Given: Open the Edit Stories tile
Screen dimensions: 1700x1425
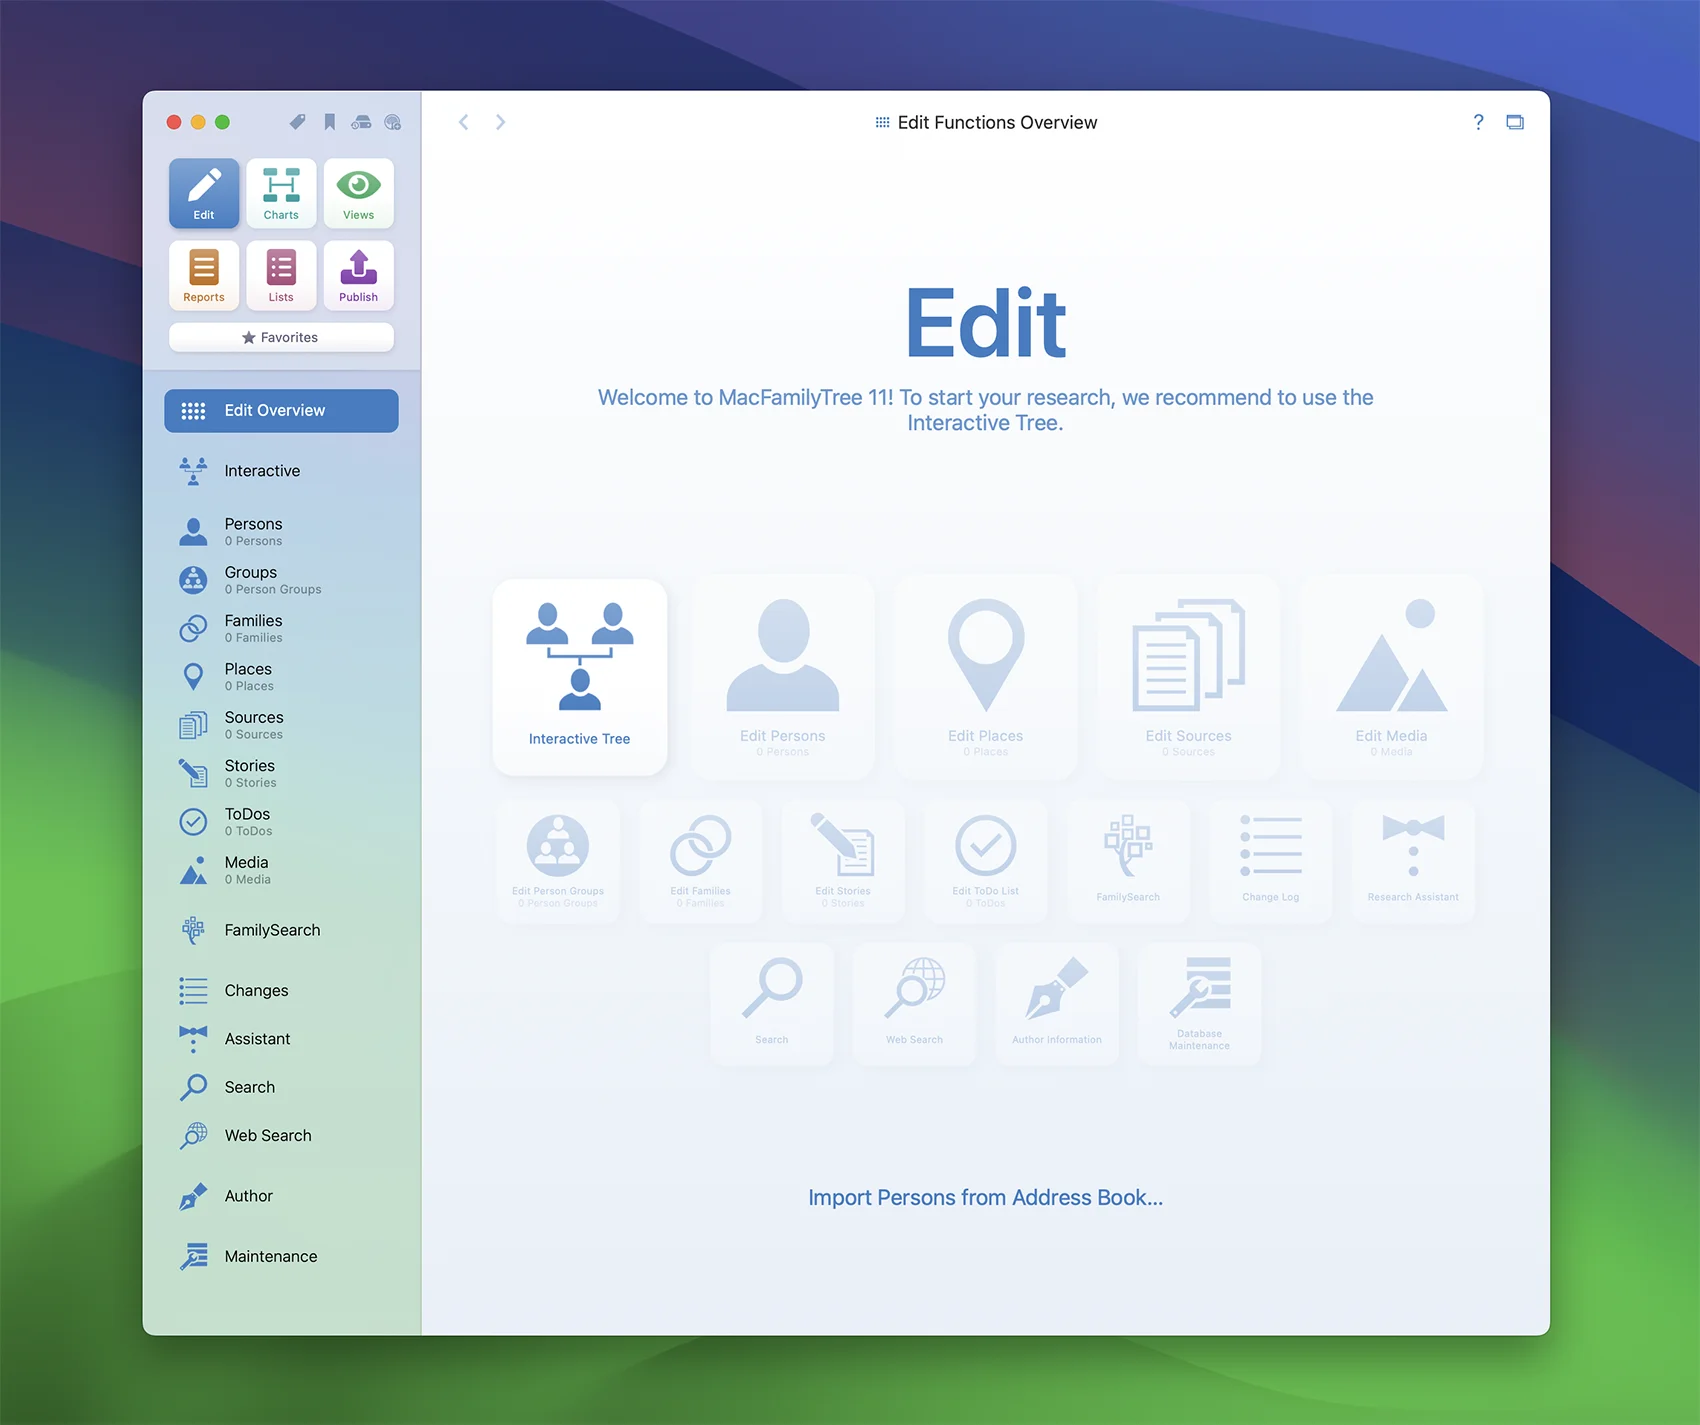Looking at the screenshot, I should pos(843,861).
